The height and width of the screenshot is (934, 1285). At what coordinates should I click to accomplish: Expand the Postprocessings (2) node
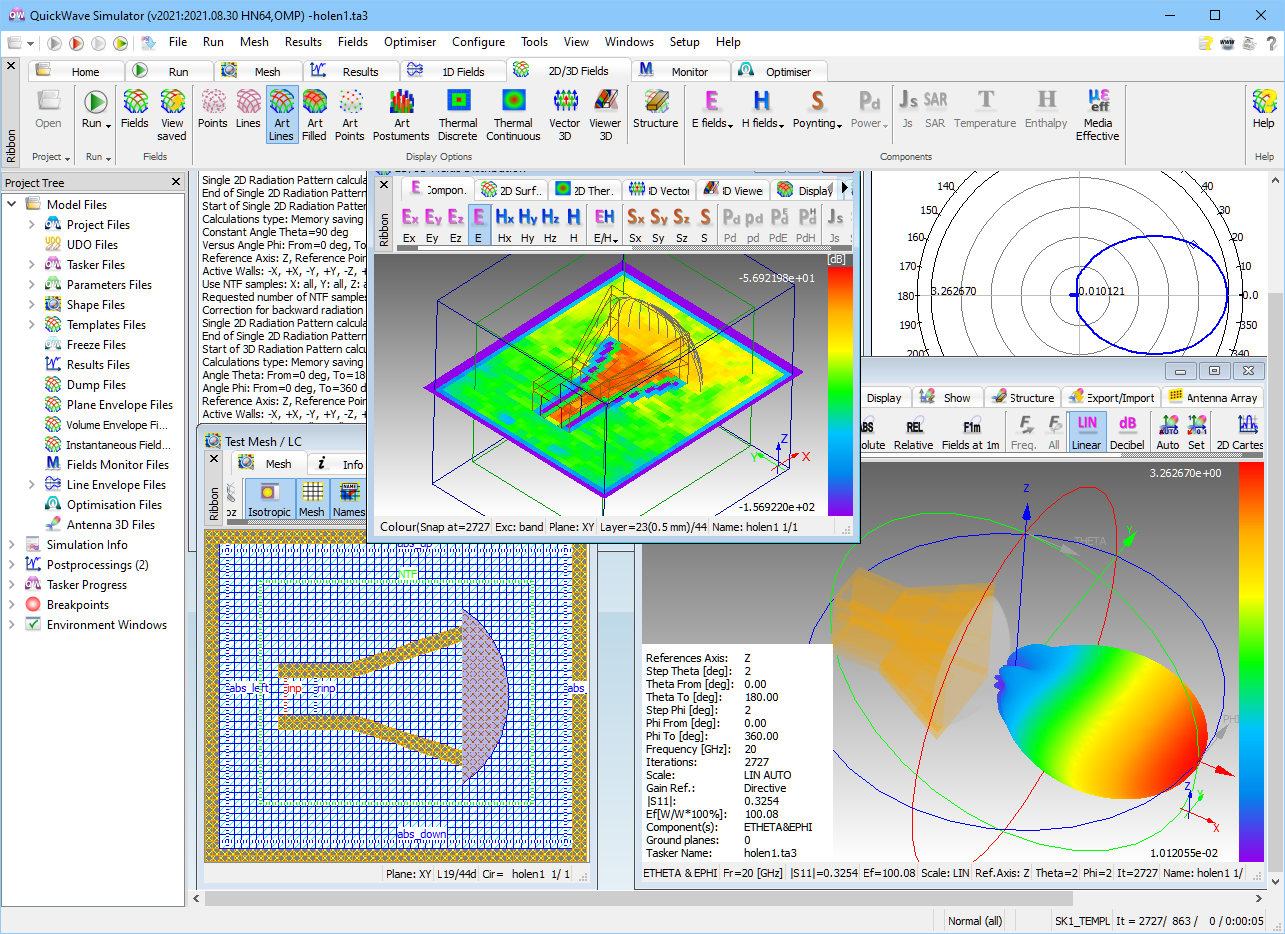tap(12, 565)
